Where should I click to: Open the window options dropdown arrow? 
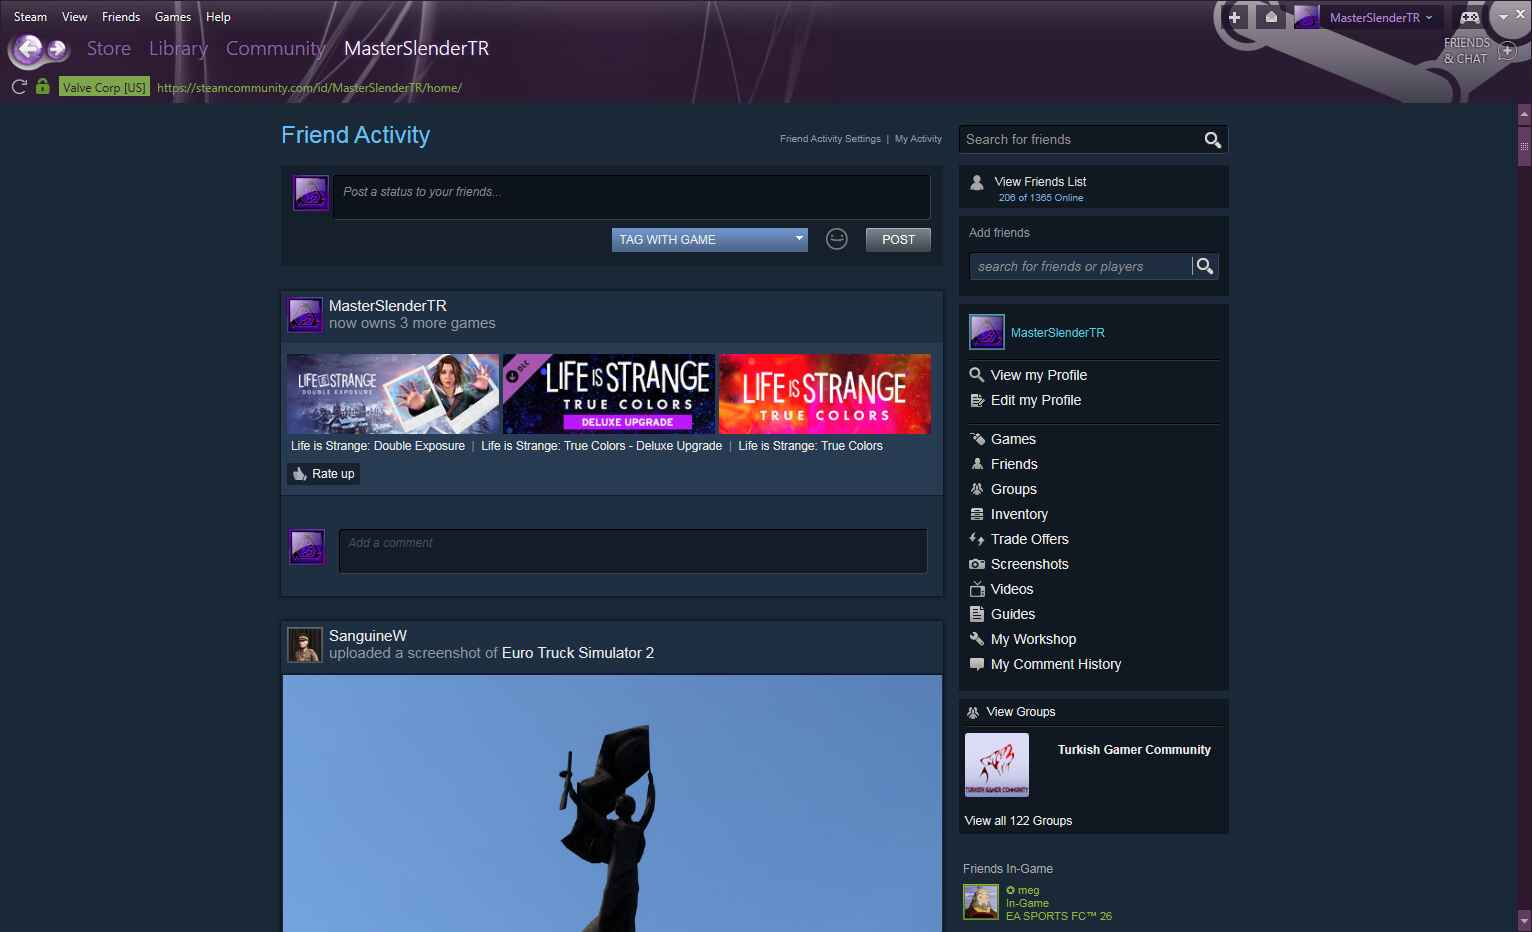click(x=1503, y=17)
